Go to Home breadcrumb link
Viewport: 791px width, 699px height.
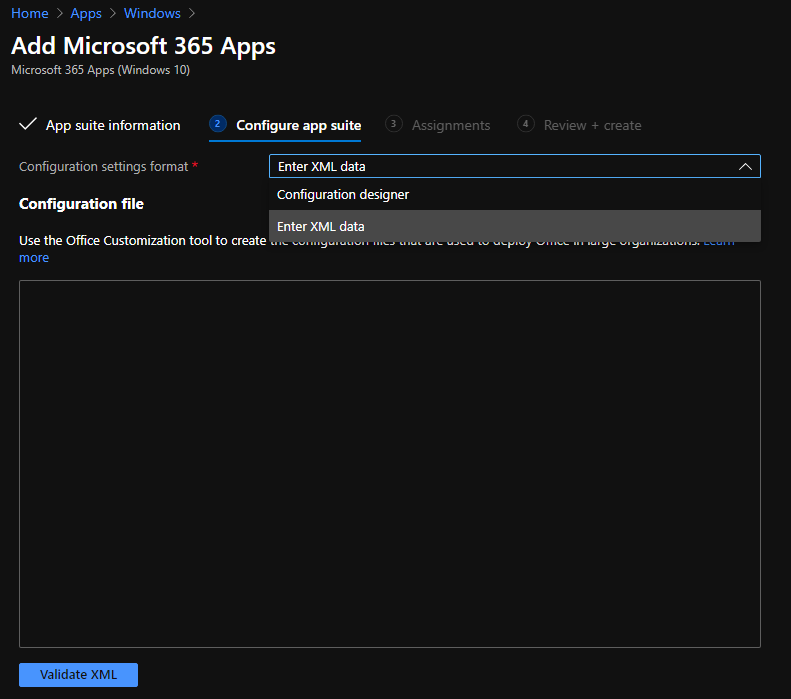(x=30, y=13)
